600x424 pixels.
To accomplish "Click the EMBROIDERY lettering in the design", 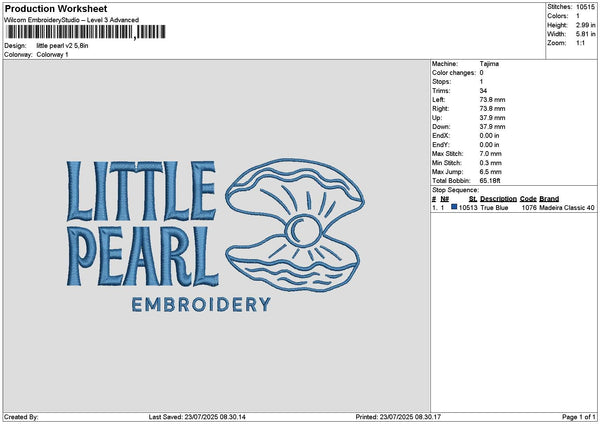I will coord(201,305).
